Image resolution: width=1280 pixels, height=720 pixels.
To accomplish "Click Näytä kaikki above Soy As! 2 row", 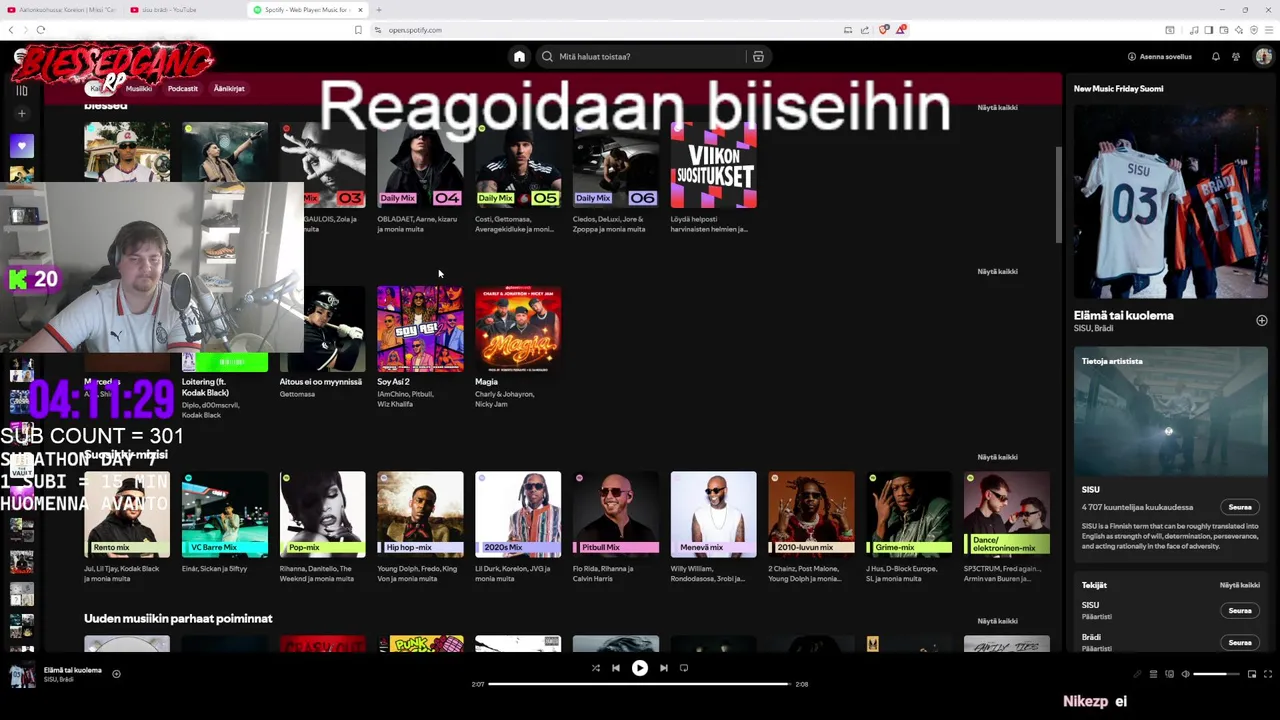I will [997, 271].
